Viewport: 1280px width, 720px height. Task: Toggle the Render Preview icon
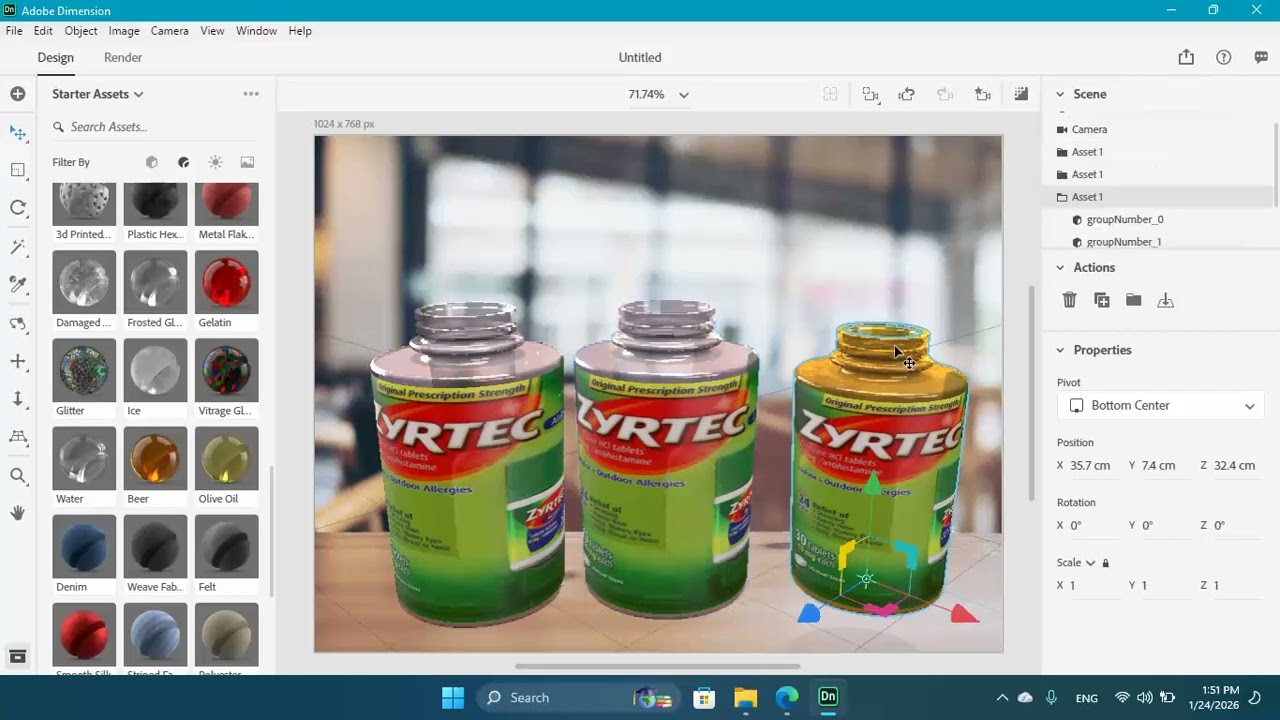pos(1021,94)
